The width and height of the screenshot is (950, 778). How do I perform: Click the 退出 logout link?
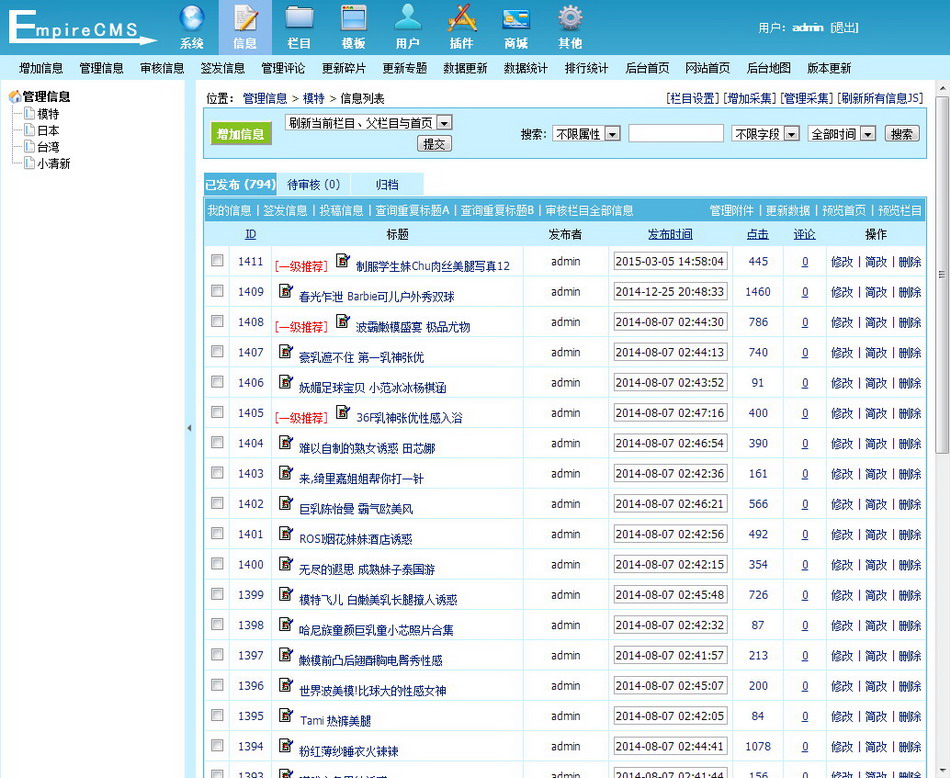[x=844, y=28]
